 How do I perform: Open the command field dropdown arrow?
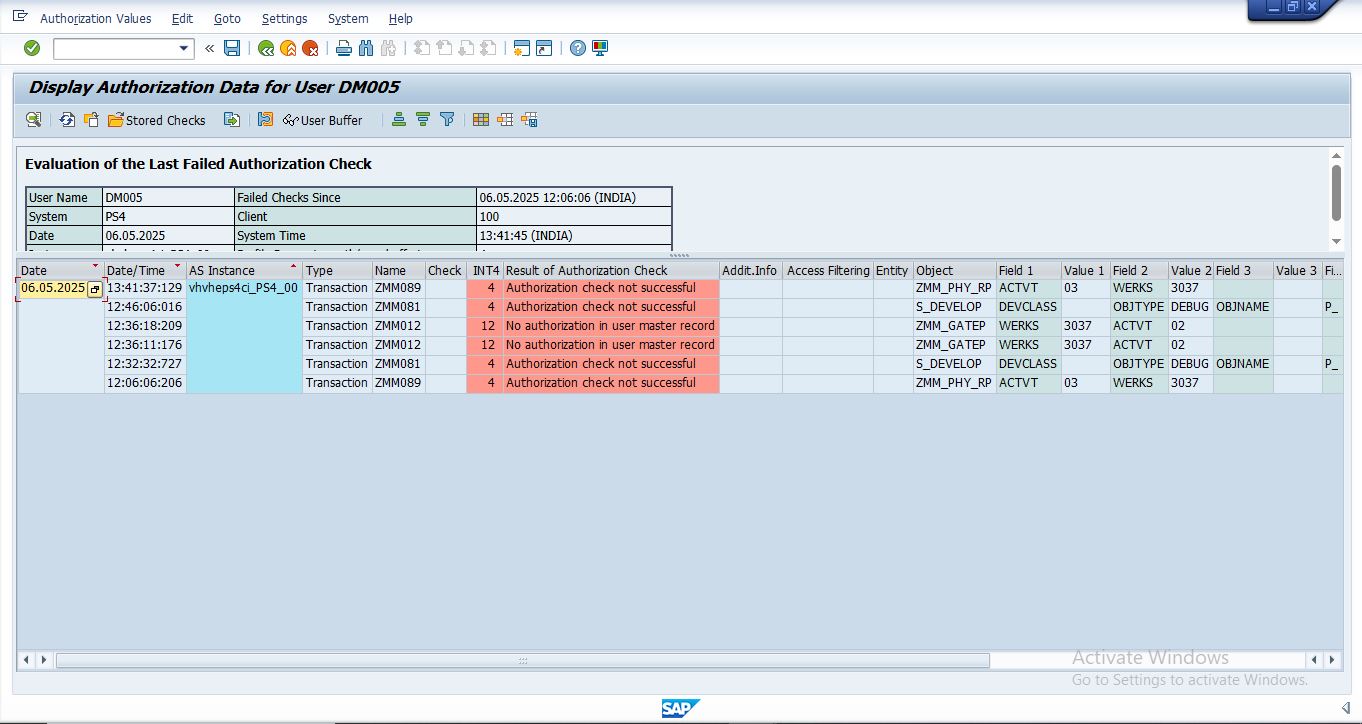[x=184, y=48]
